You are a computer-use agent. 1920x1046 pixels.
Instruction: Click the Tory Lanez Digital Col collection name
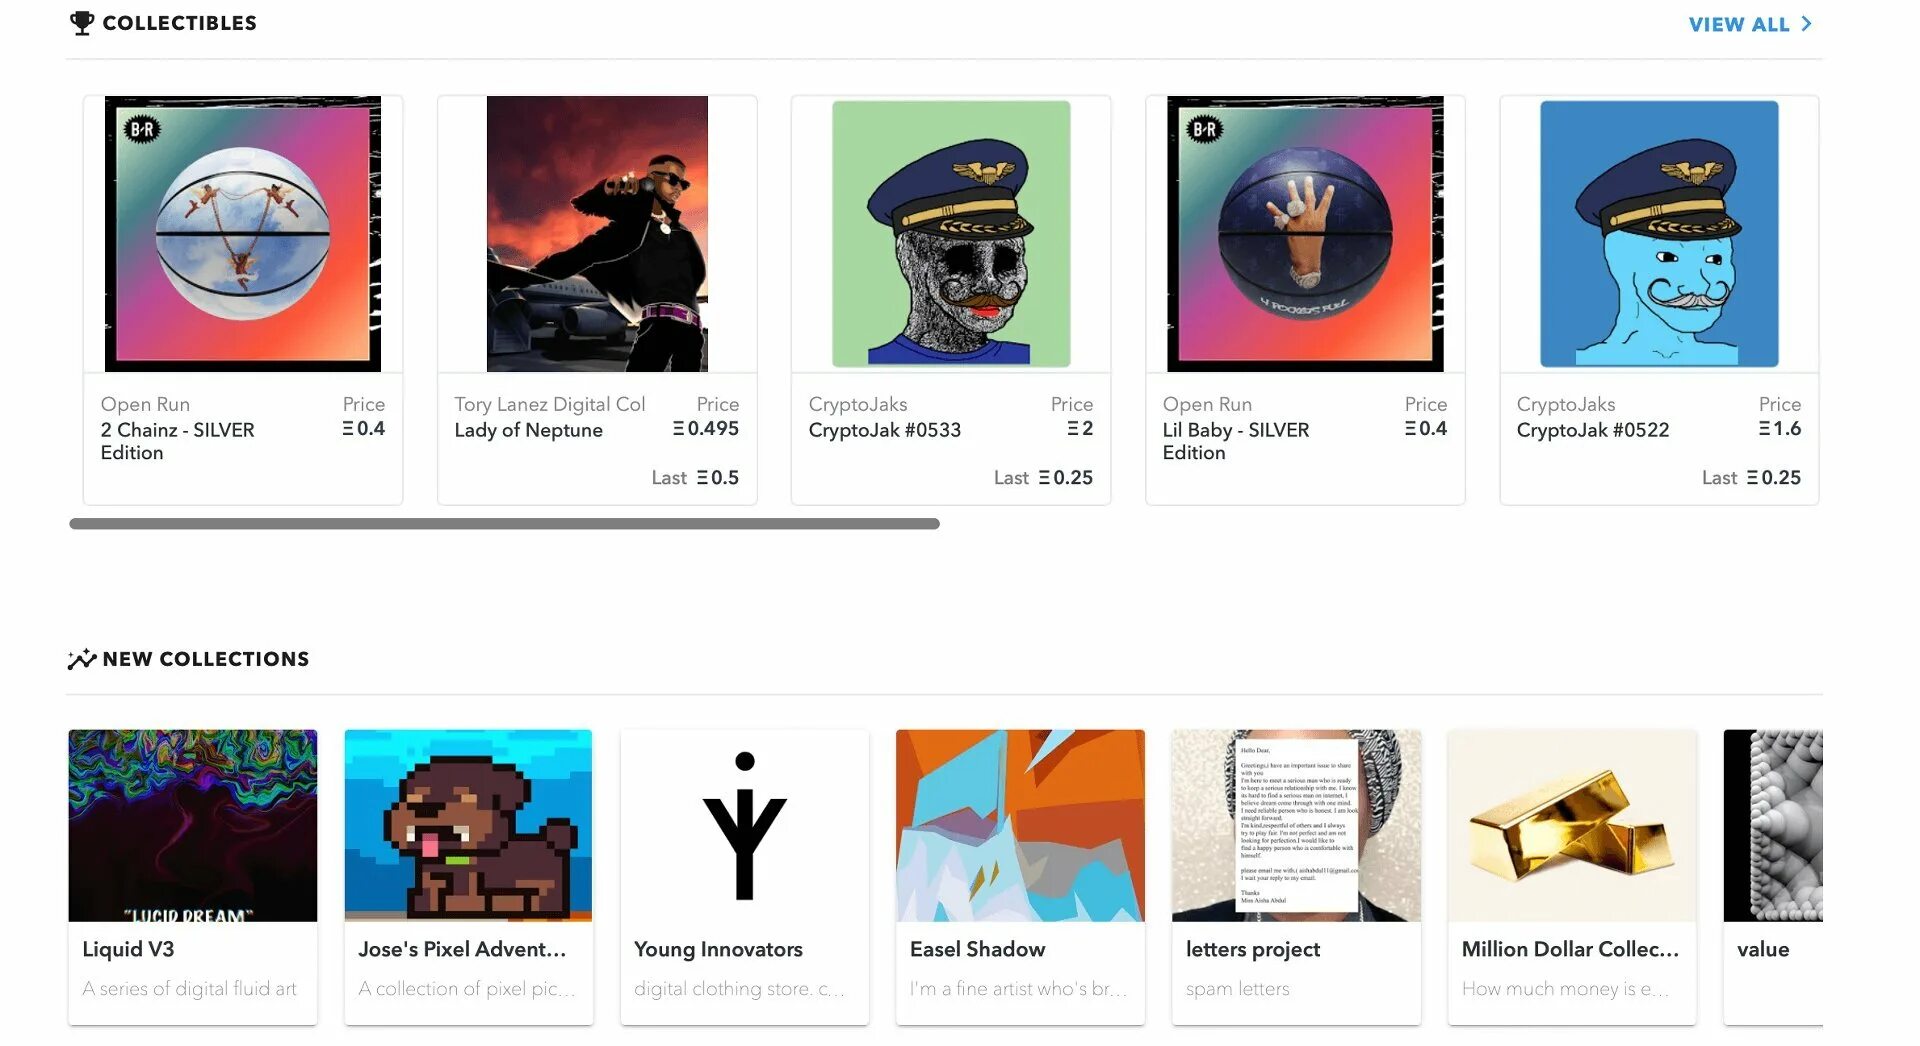(549, 404)
